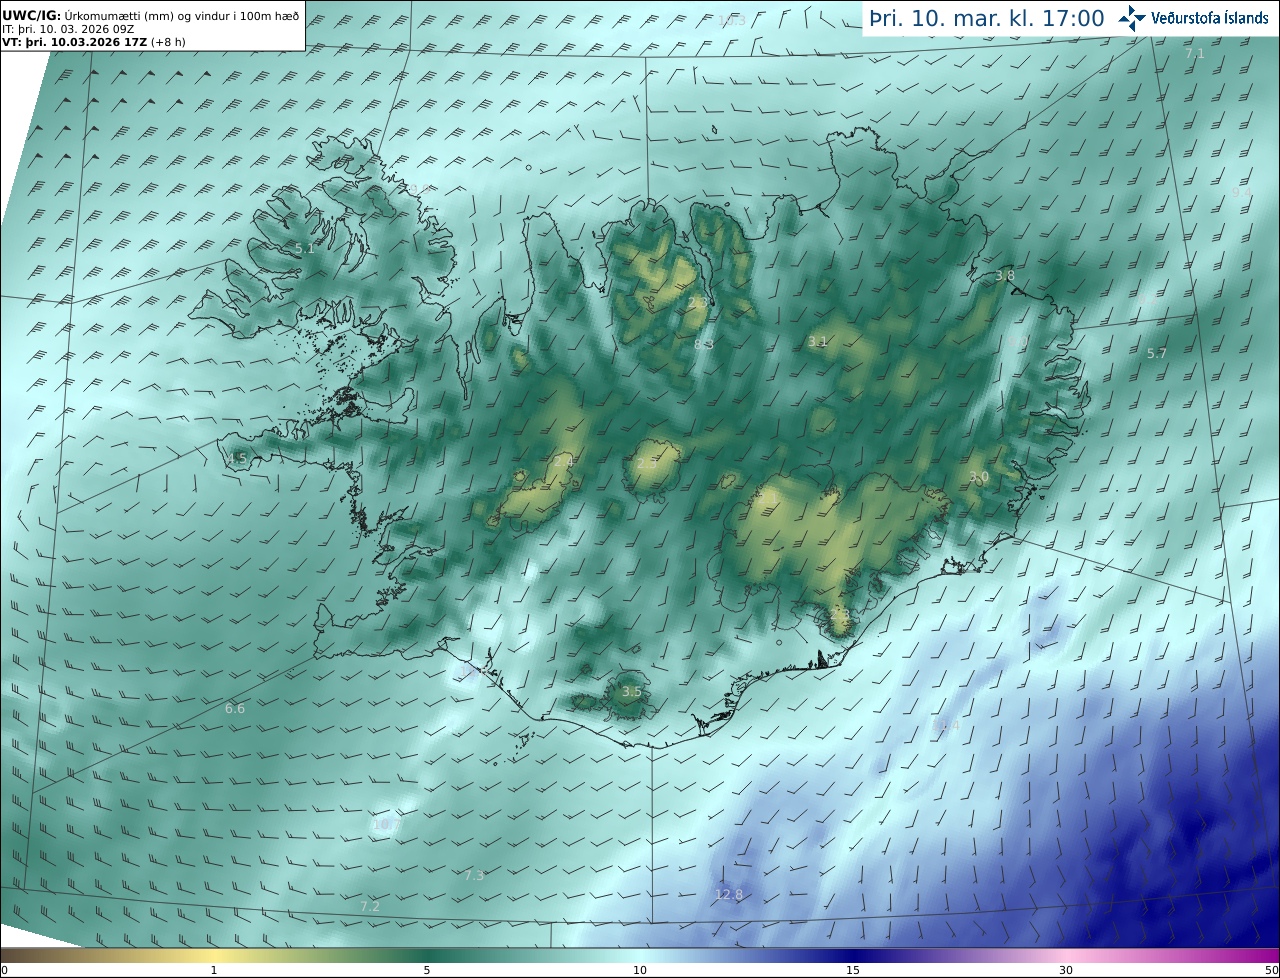Click the 3.8 value in northeast Iceland
This screenshot has height=978, width=1280.
click(1005, 276)
